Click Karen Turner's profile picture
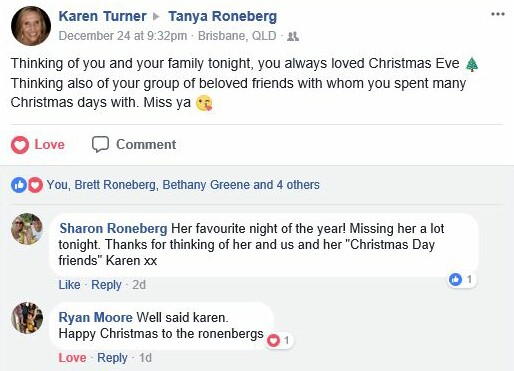The height and width of the screenshot is (371, 514). pos(31,26)
